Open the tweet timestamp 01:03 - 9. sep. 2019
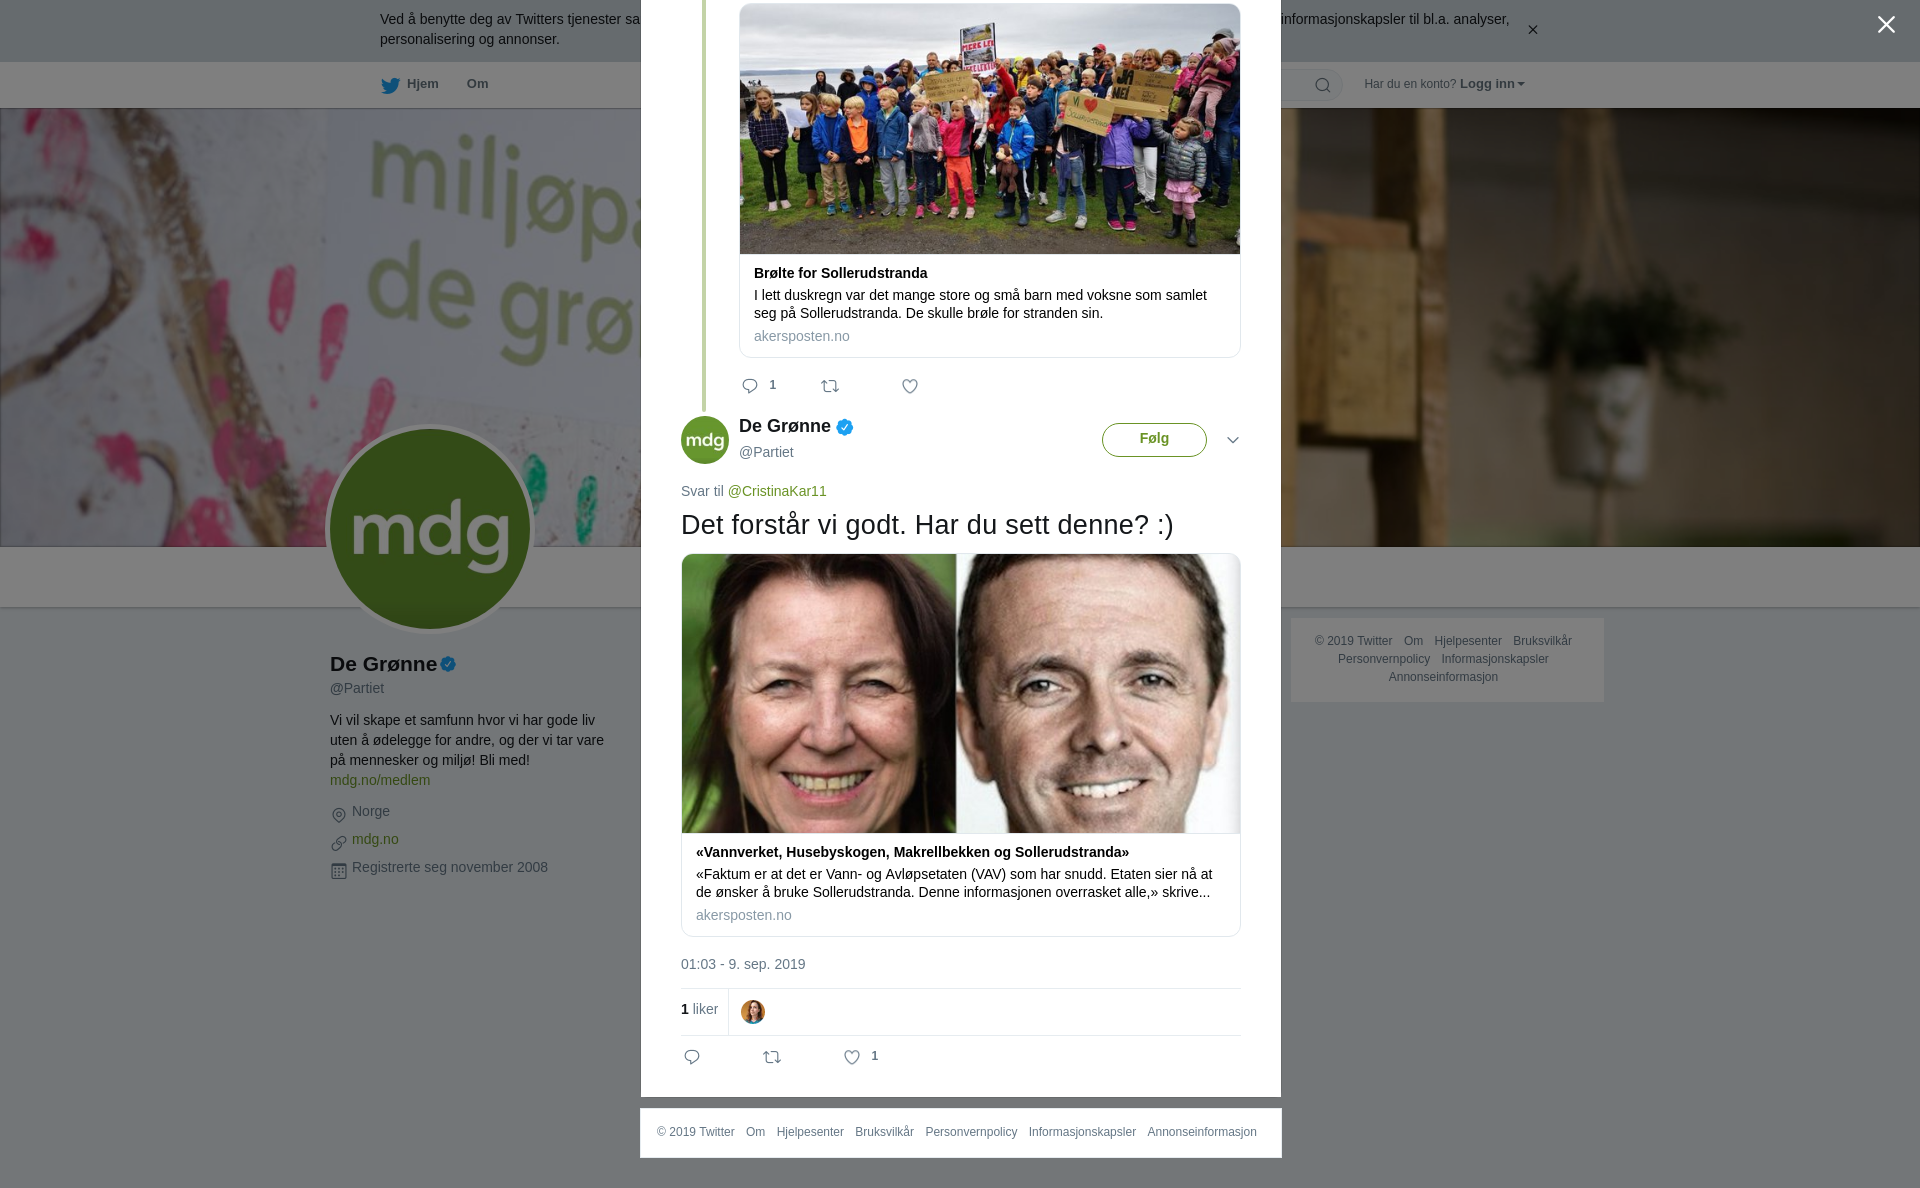The height and width of the screenshot is (1188, 1920). 743,964
